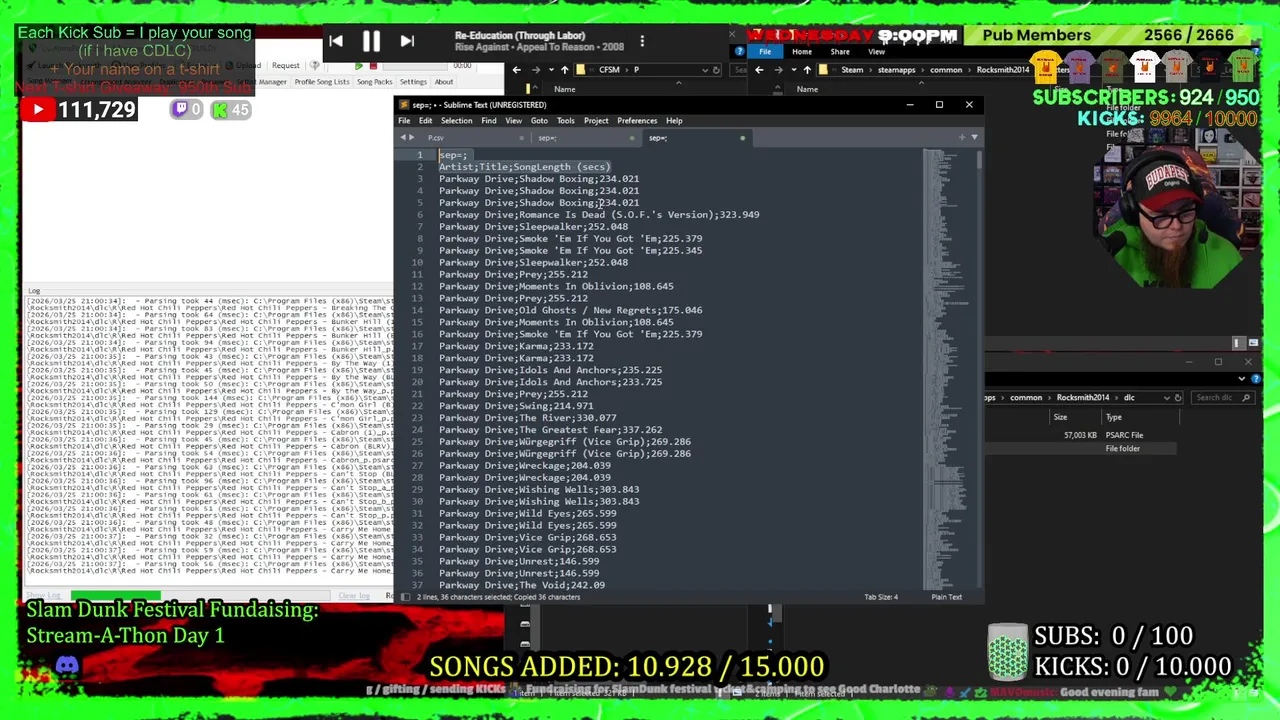Pause the Re-Education song playback
The width and height of the screenshot is (1280, 720).
(x=371, y=42)
